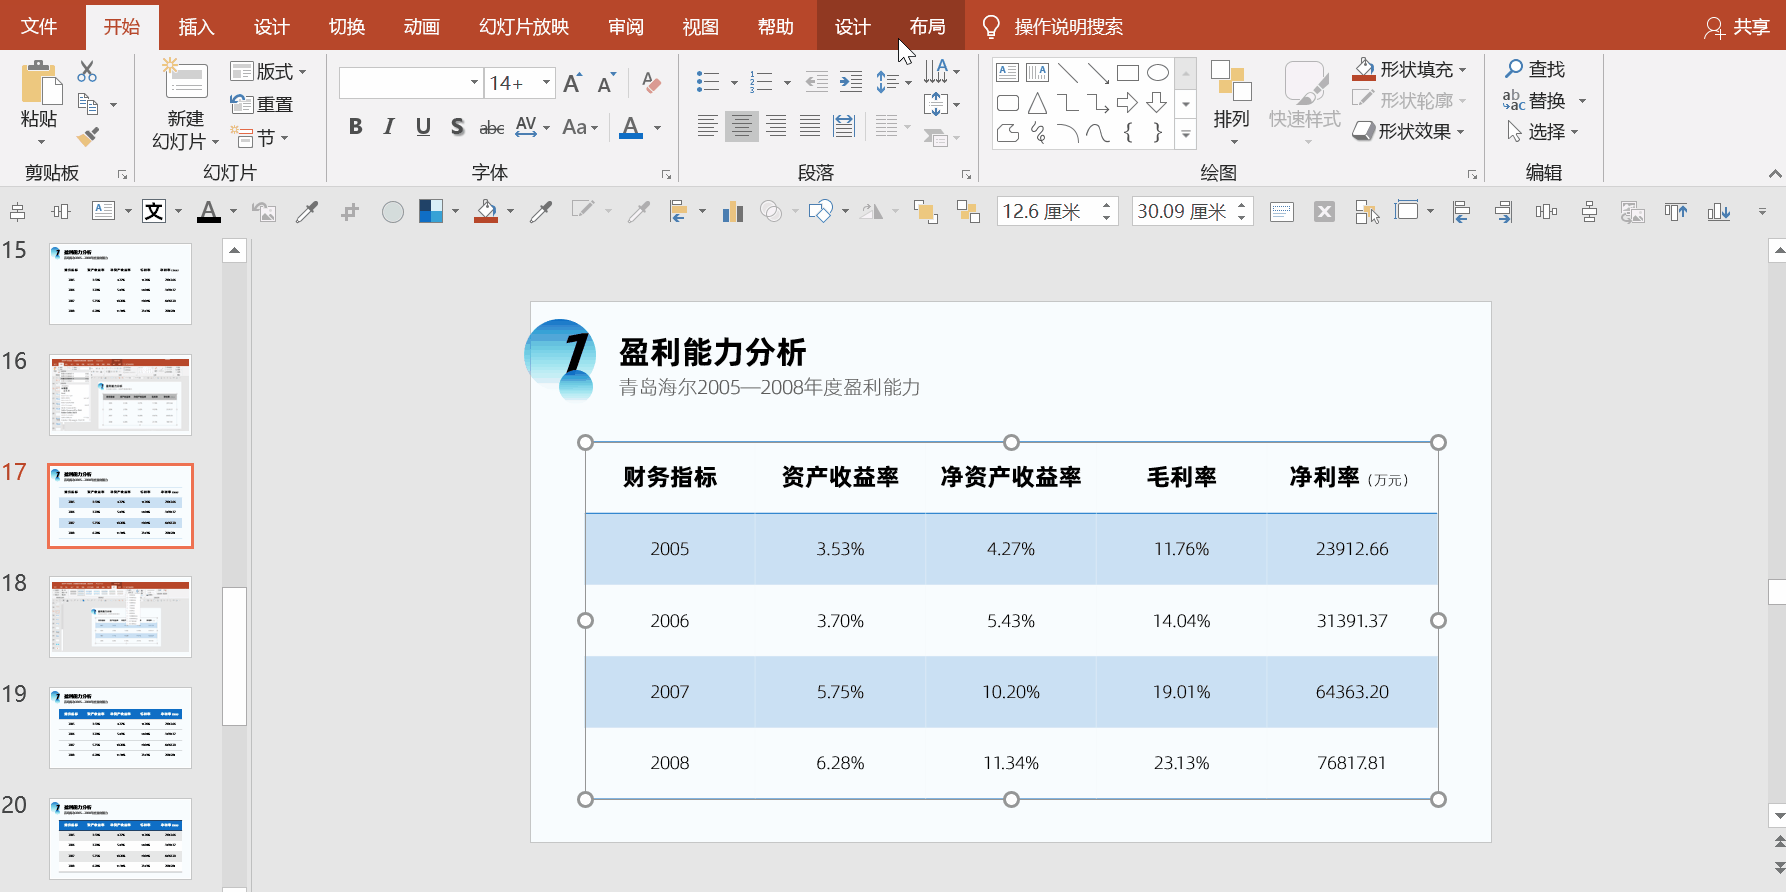Toggle strikethrough formatting
Screen dimensions: 1786x892
click(x=491, y=127)
